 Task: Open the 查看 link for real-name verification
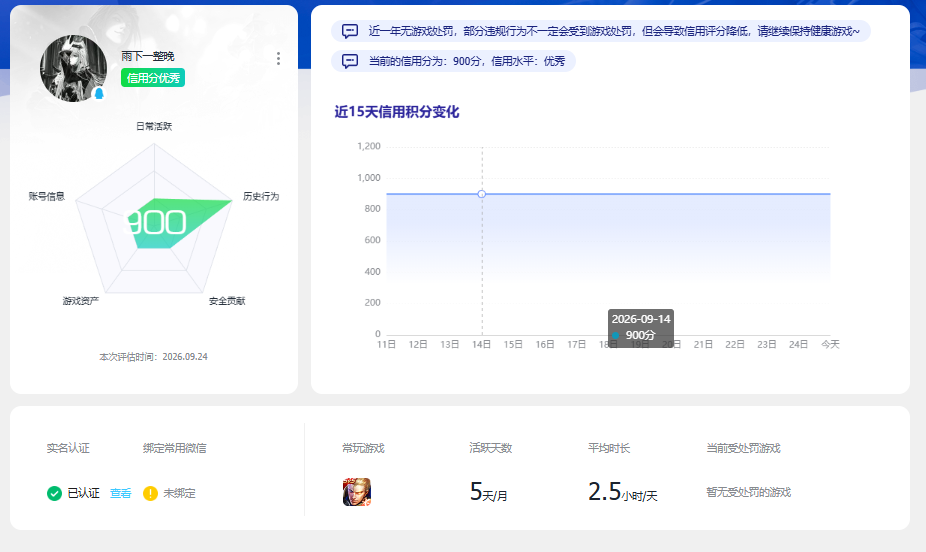point(120,493)
